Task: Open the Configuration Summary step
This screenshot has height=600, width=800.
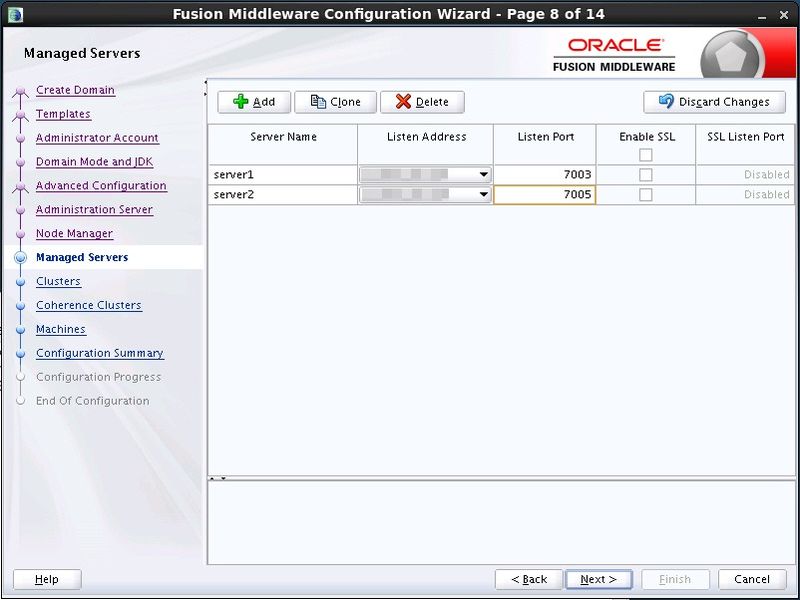Action: coord(100,353)
